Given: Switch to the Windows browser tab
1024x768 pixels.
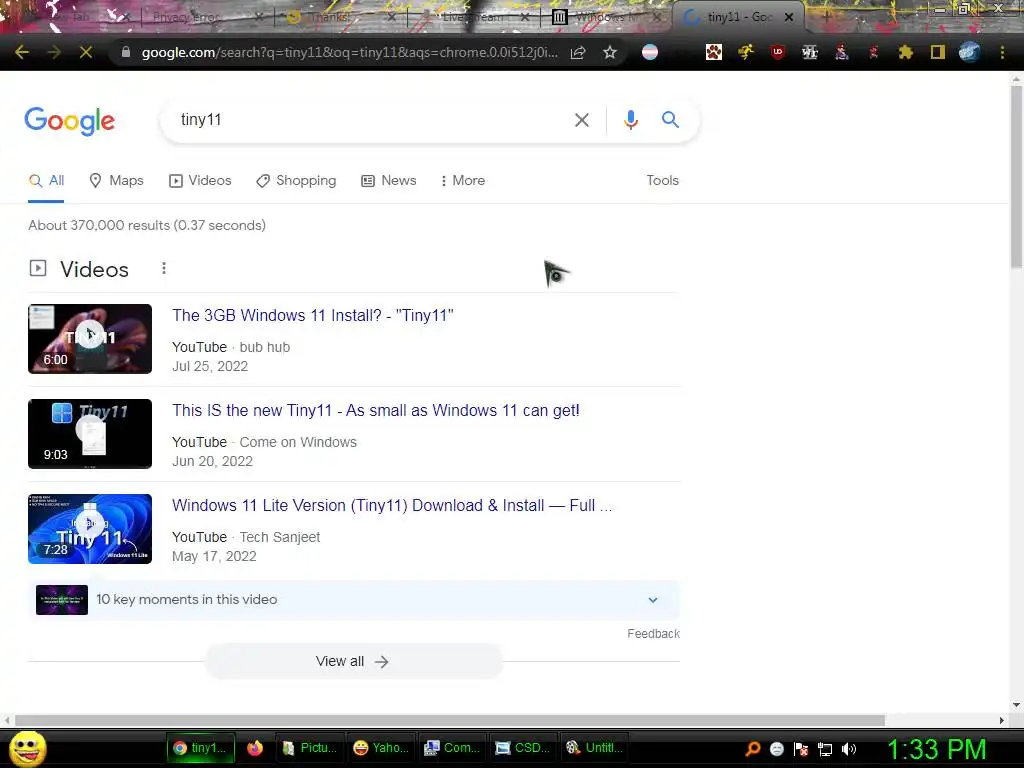Looking at the screenshot, I should (x=604, y=18).
